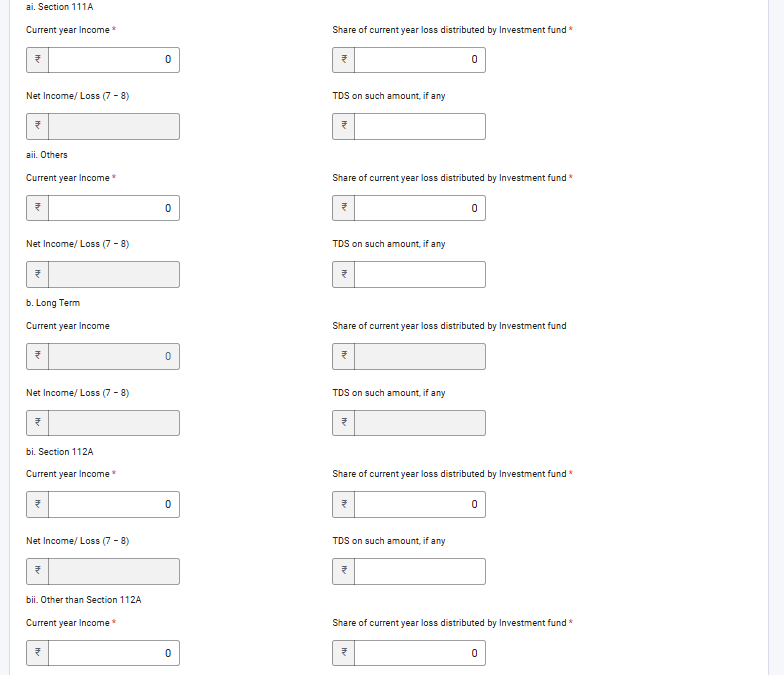This screenshot has width=784, height=675.
Task: Focus the aii. Others share of loss field
Action: click(x=420, y=208)
